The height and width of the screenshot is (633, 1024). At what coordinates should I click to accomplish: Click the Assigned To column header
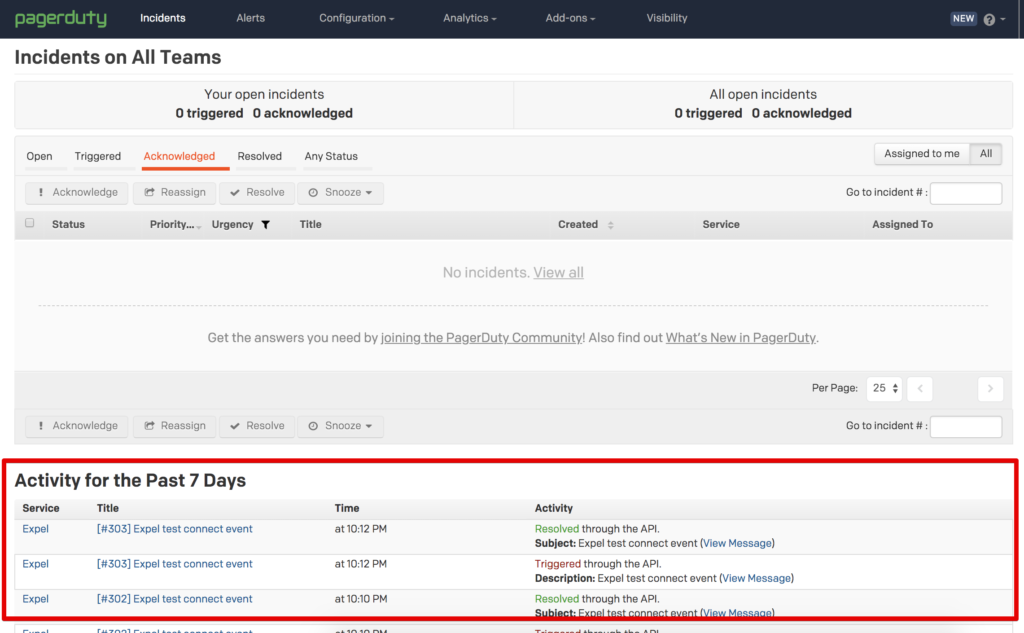coord(903,225)
